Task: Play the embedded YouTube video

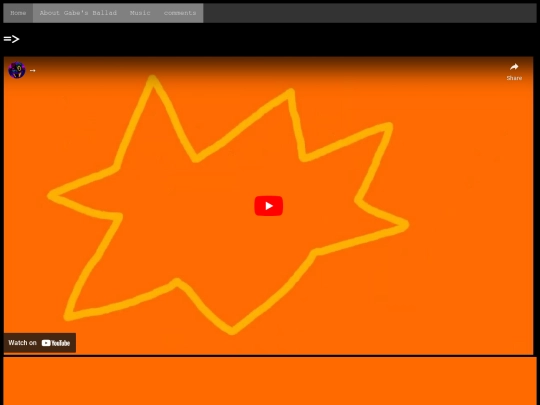Action: [269, 206]
